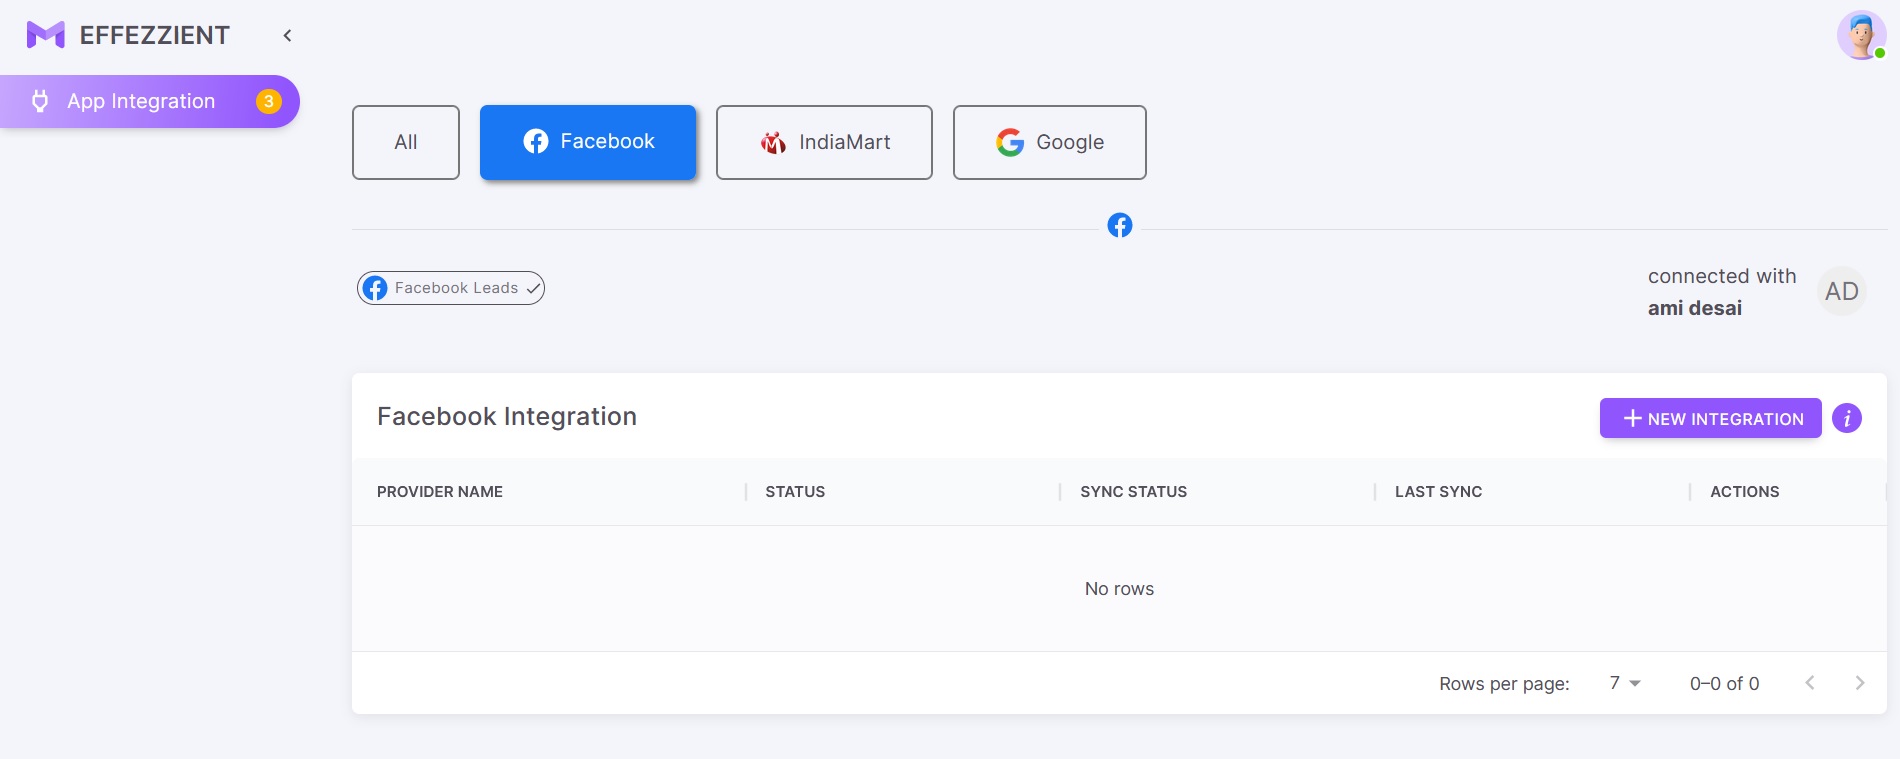The image size is (1900, 759).
Task: Select the IndiaMart tab
Action: 824,142
